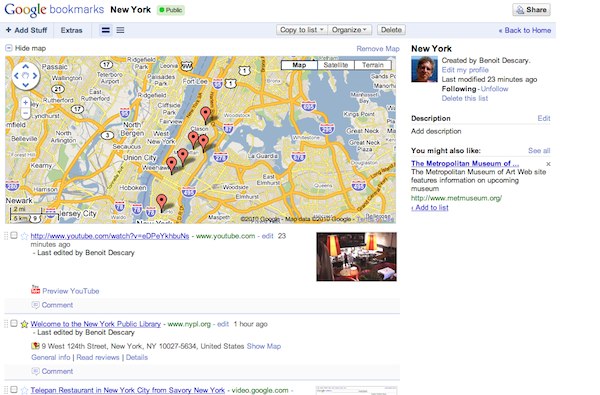Screen dimensions: 600x395
Task: Click Benoit Descary profile photo
Action: pyautogui.click(x=424, y=69)
